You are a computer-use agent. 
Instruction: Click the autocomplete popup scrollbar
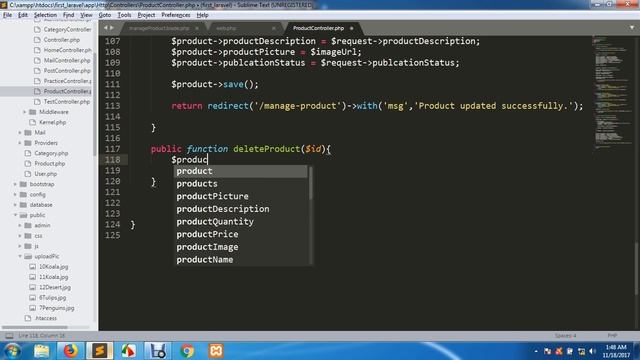coord(311,183)
